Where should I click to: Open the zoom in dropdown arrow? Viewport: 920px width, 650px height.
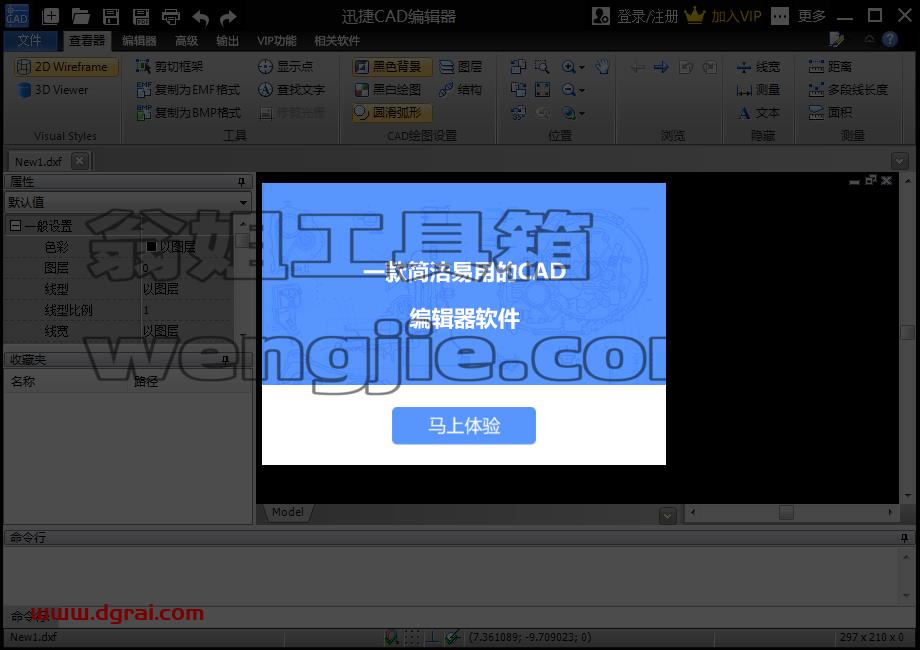click(582, 67)
